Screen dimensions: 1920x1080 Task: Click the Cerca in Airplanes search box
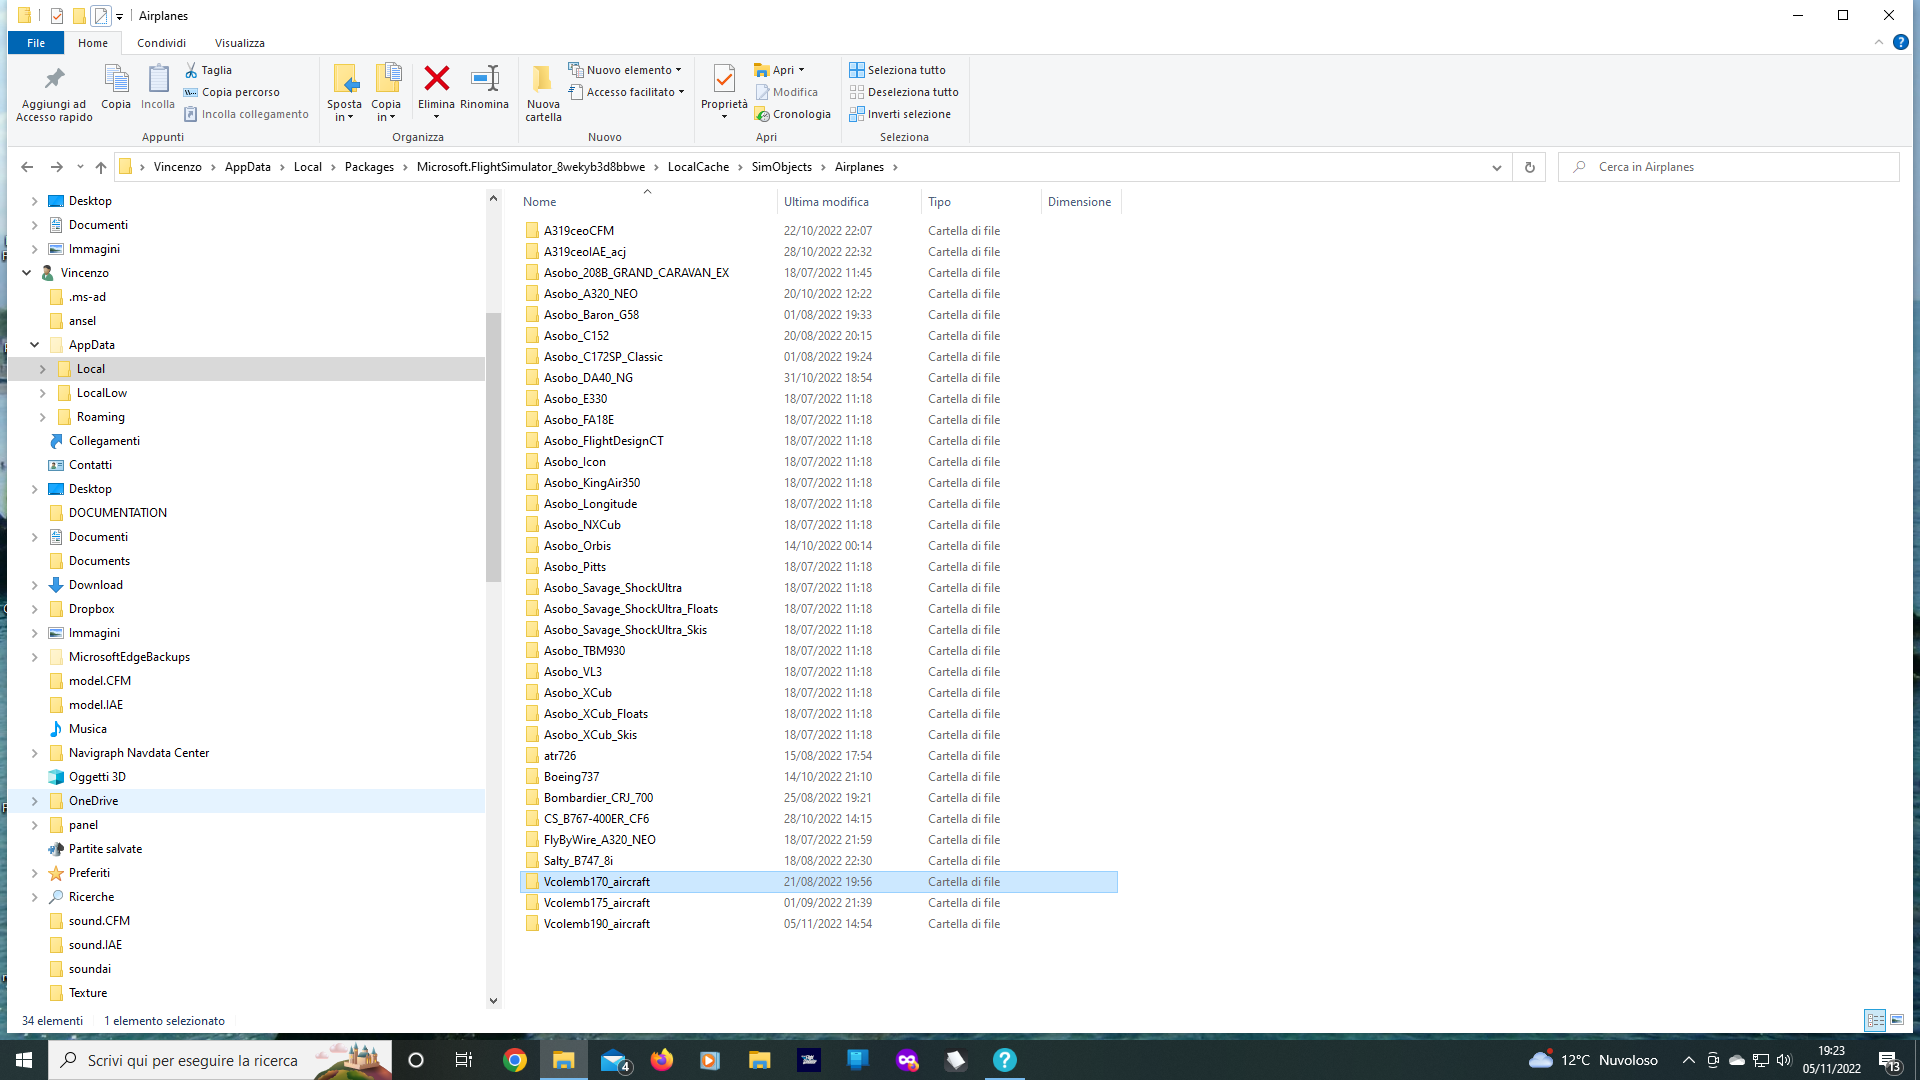coord(1728,167)
